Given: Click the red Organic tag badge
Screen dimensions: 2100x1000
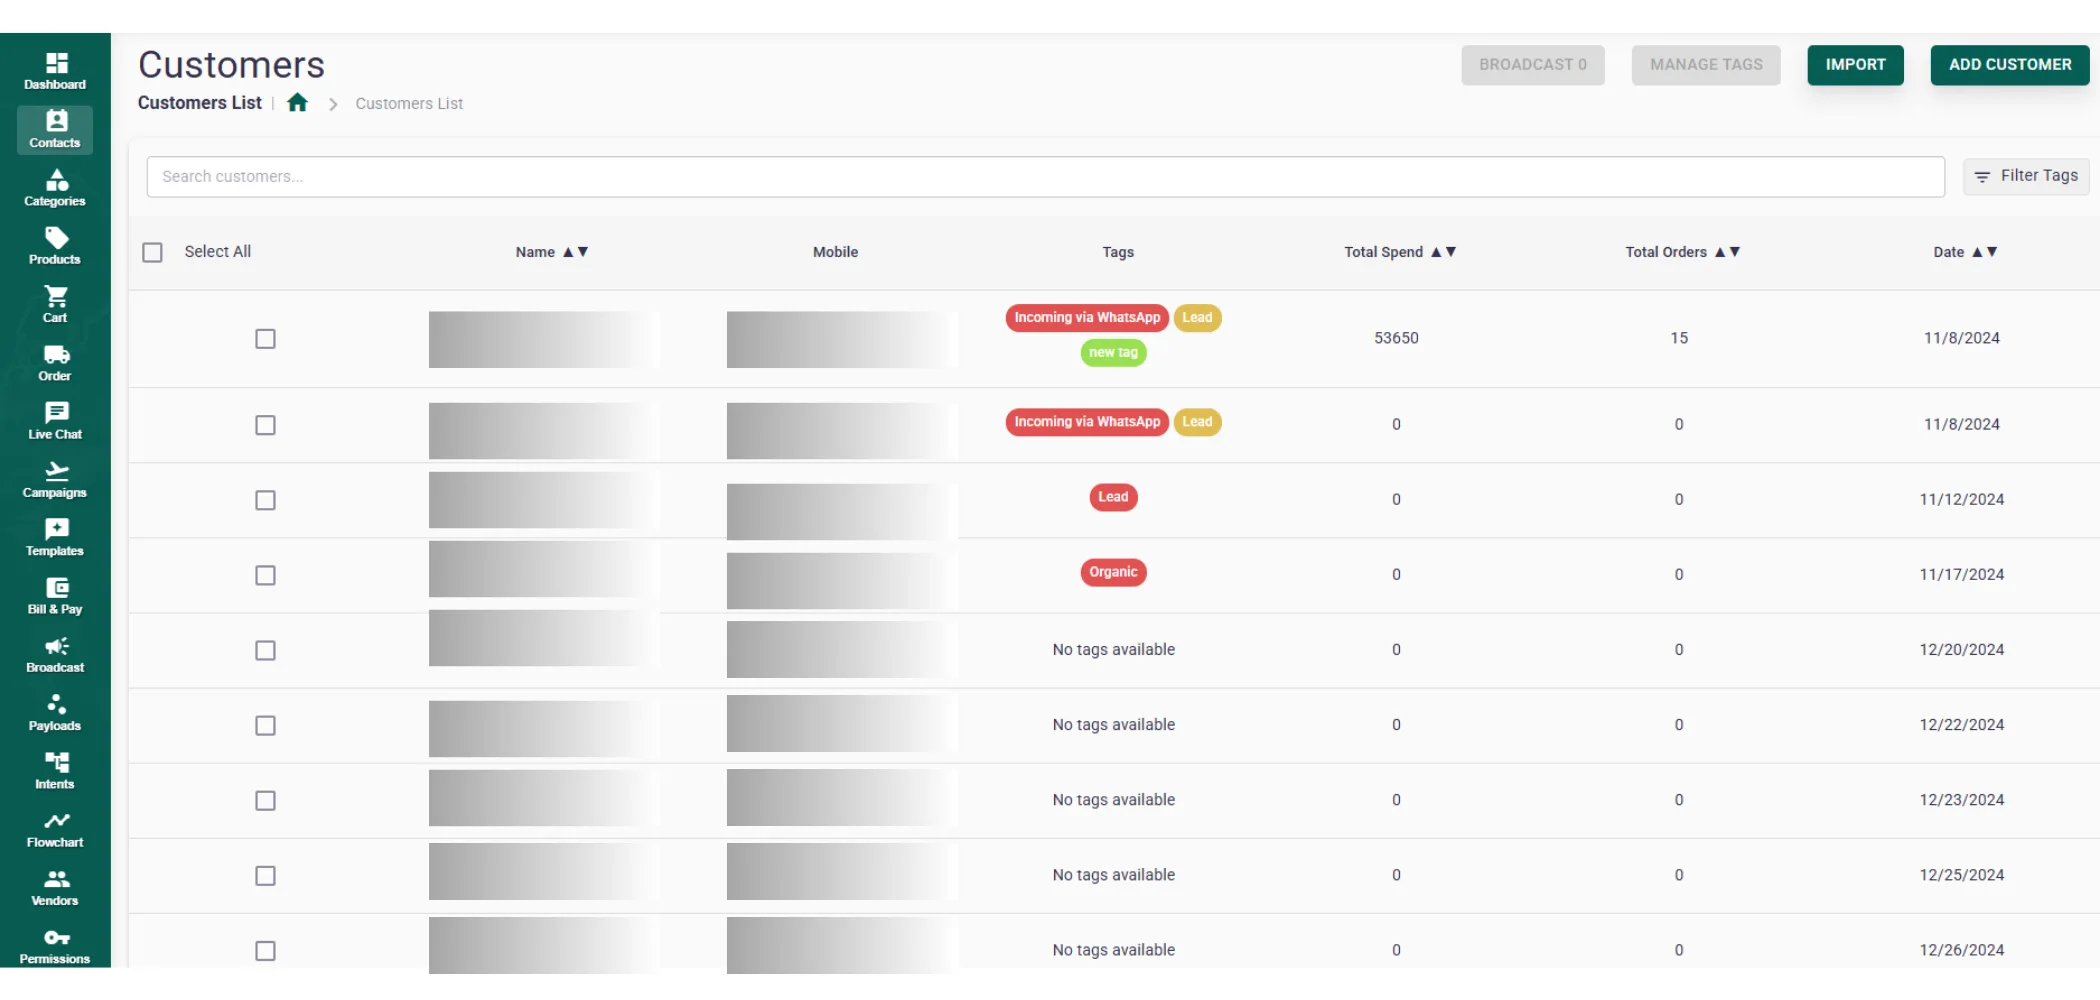Looking at the screenshot, I should coord(1113,572).
